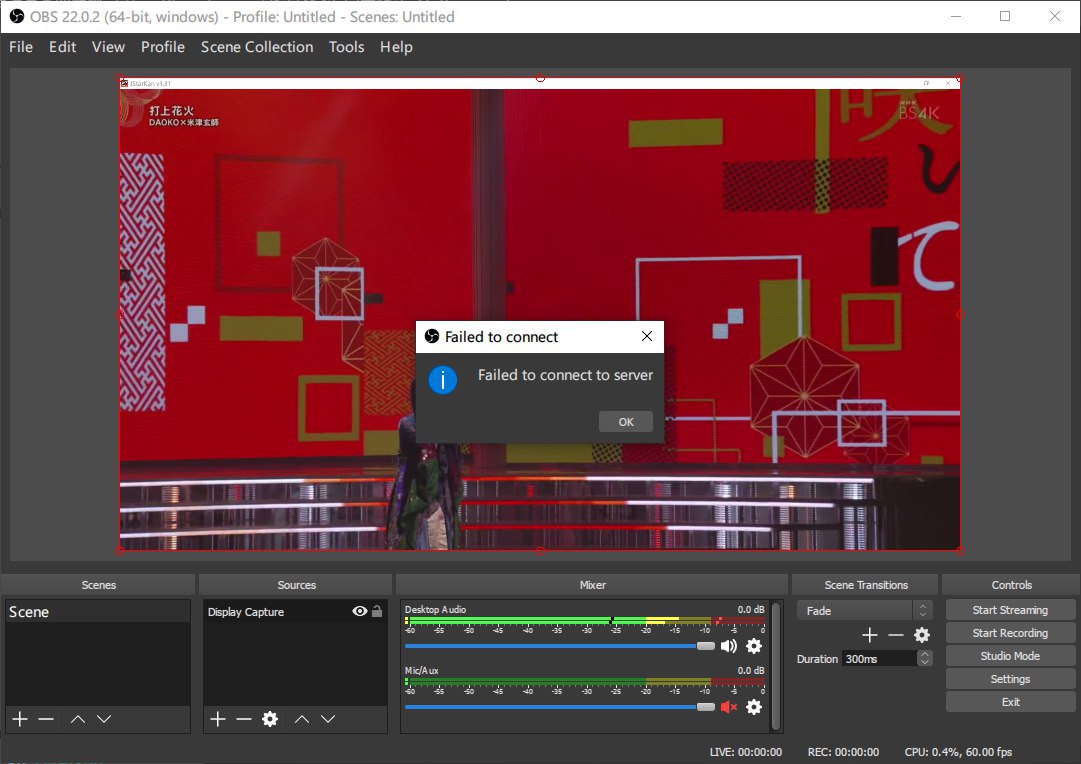The width and height of the screenshot is (1081, 764).
Task: Toggle lock on Display Capture source
Action: click(x=377, y=611)
